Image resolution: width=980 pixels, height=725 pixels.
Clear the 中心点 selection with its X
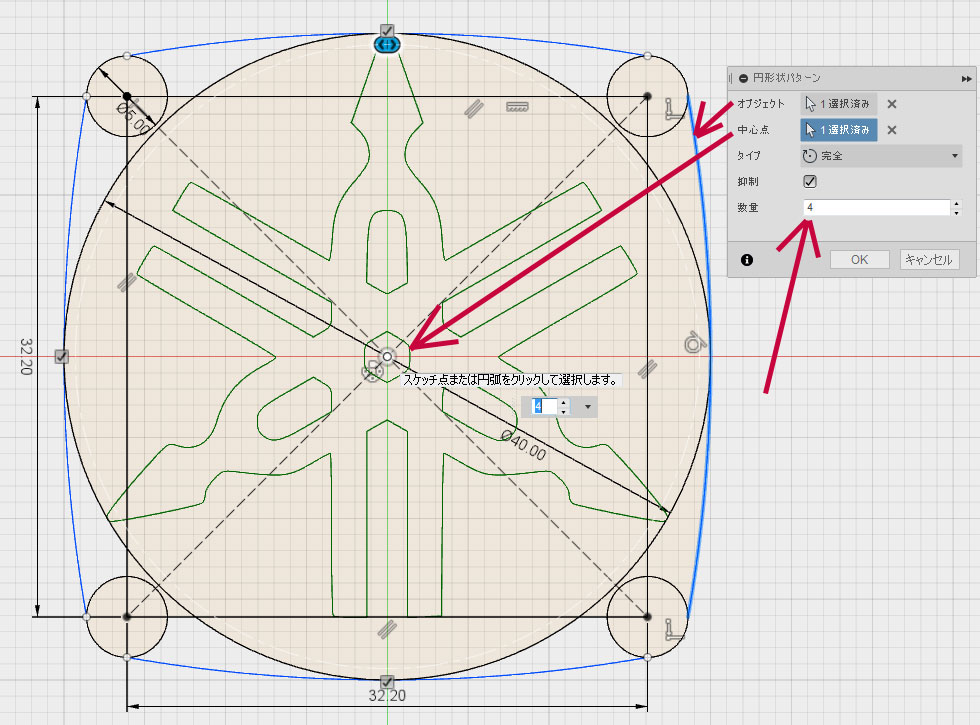coord(892,129)
